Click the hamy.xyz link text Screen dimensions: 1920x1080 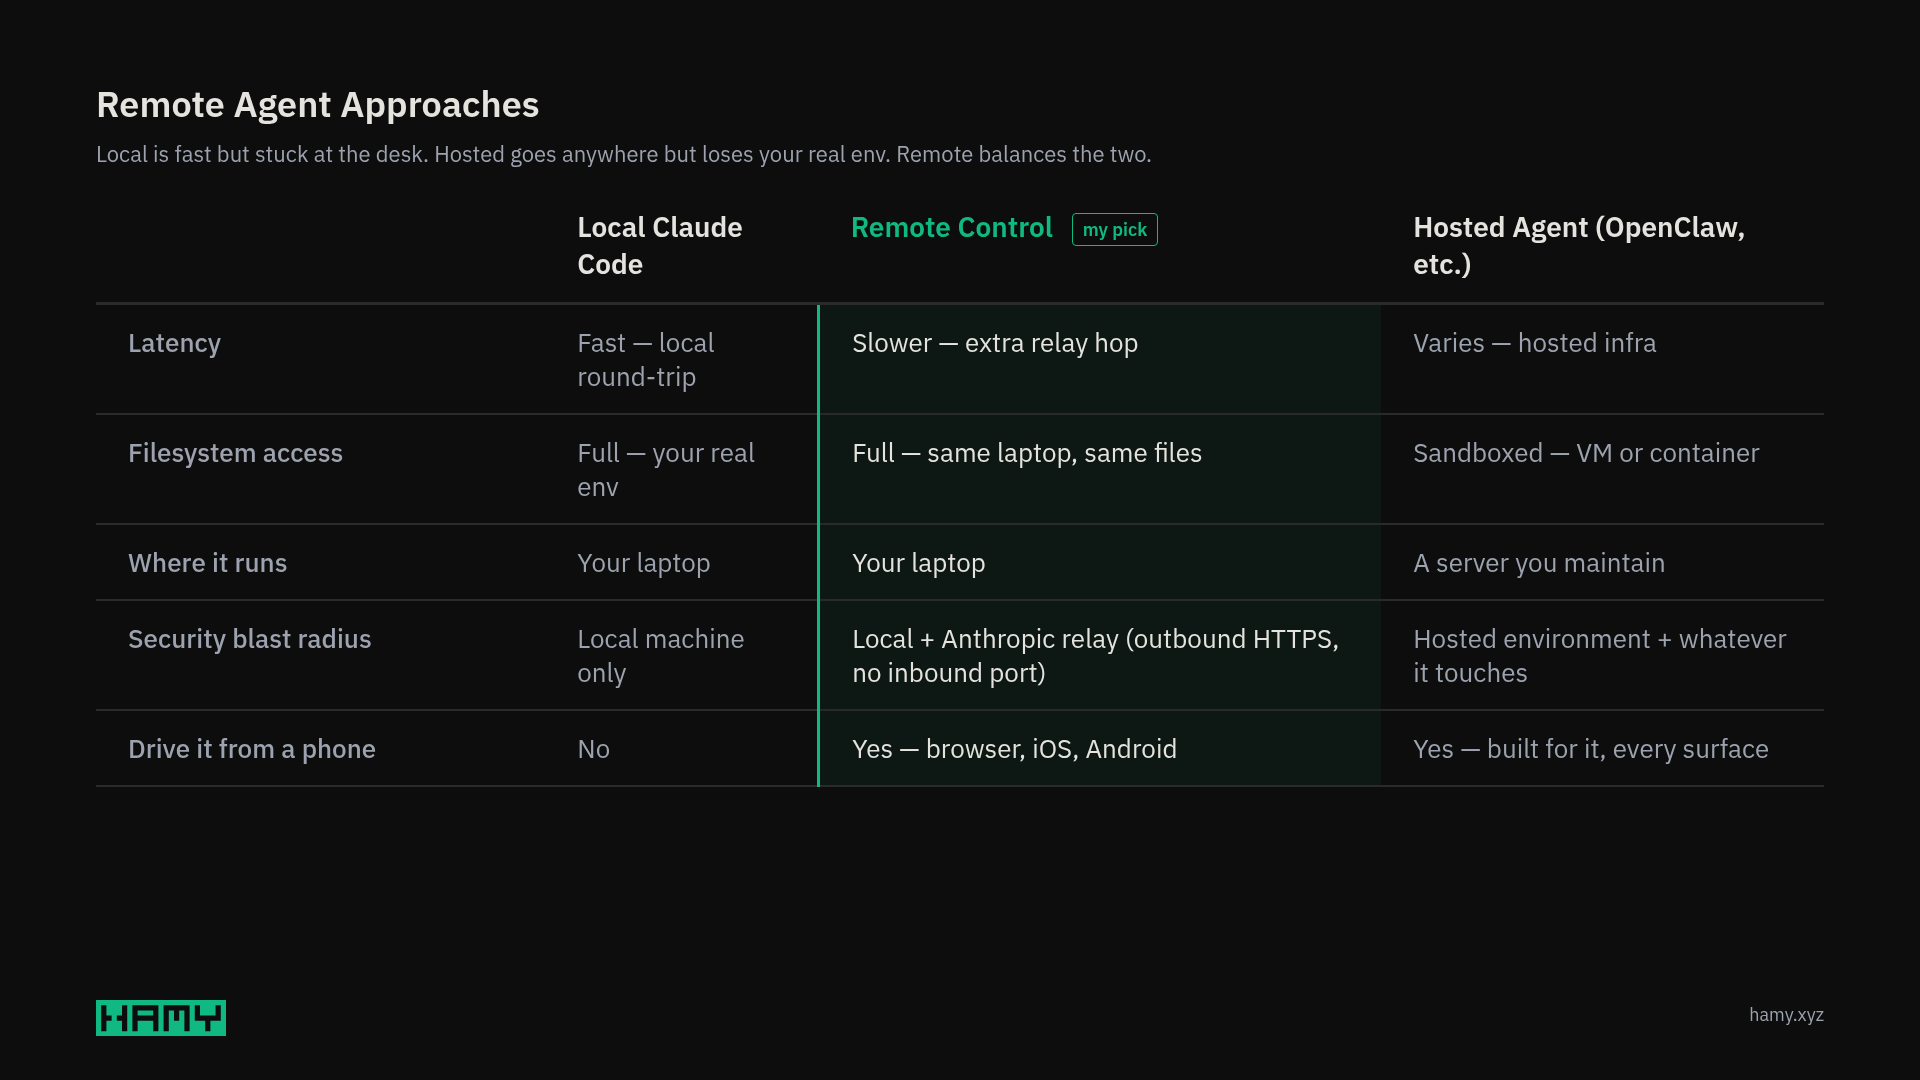[1786, 1015]
